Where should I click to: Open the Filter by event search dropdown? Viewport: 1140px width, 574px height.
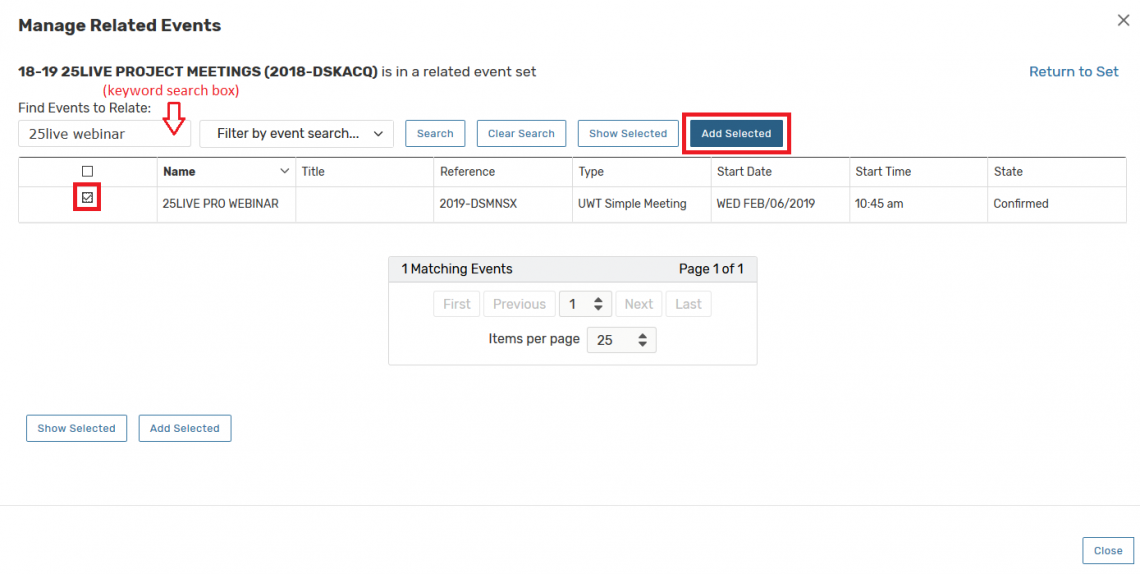click(x=296, y=133)
